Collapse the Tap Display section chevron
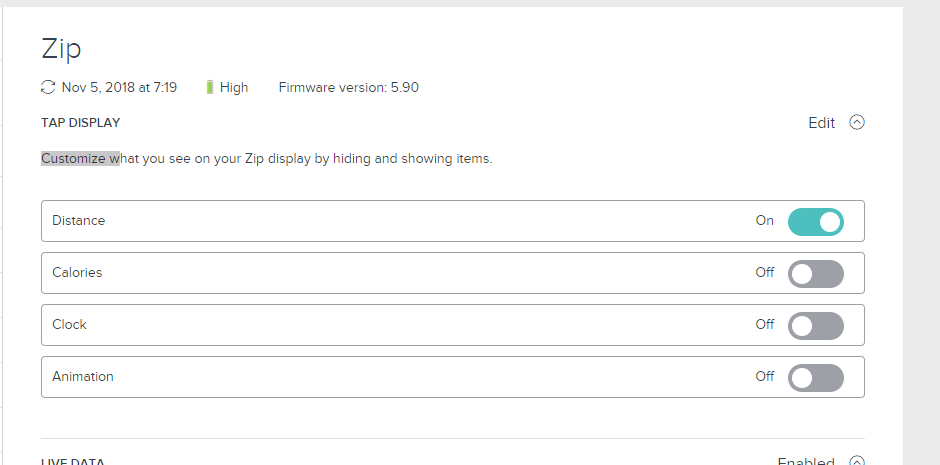Viewport: 940px width, 465px height. 856,123
